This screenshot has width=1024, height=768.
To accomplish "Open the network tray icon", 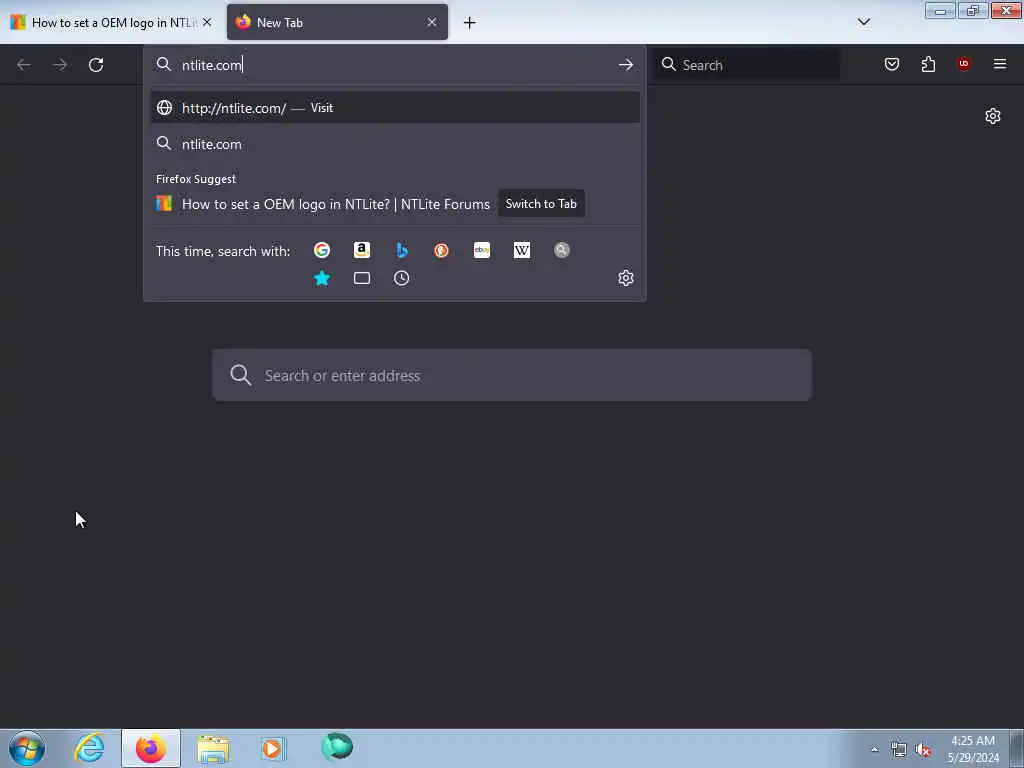I will (899, 749).
